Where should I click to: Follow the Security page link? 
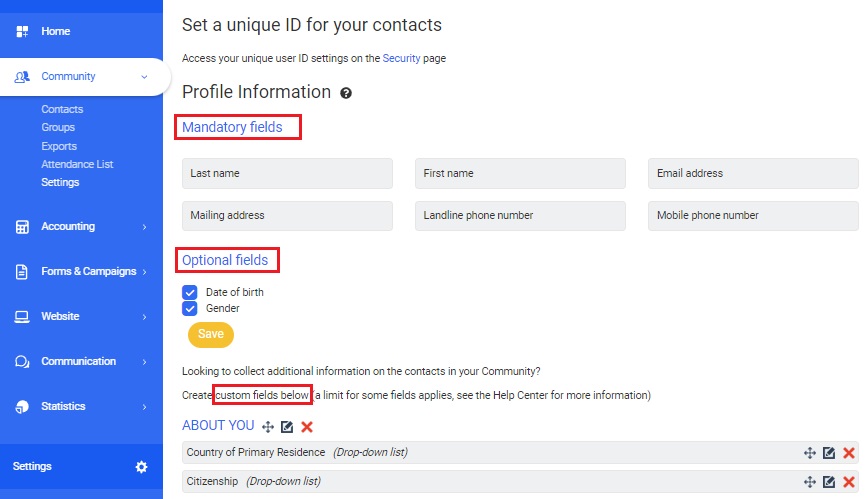(401, 59)
